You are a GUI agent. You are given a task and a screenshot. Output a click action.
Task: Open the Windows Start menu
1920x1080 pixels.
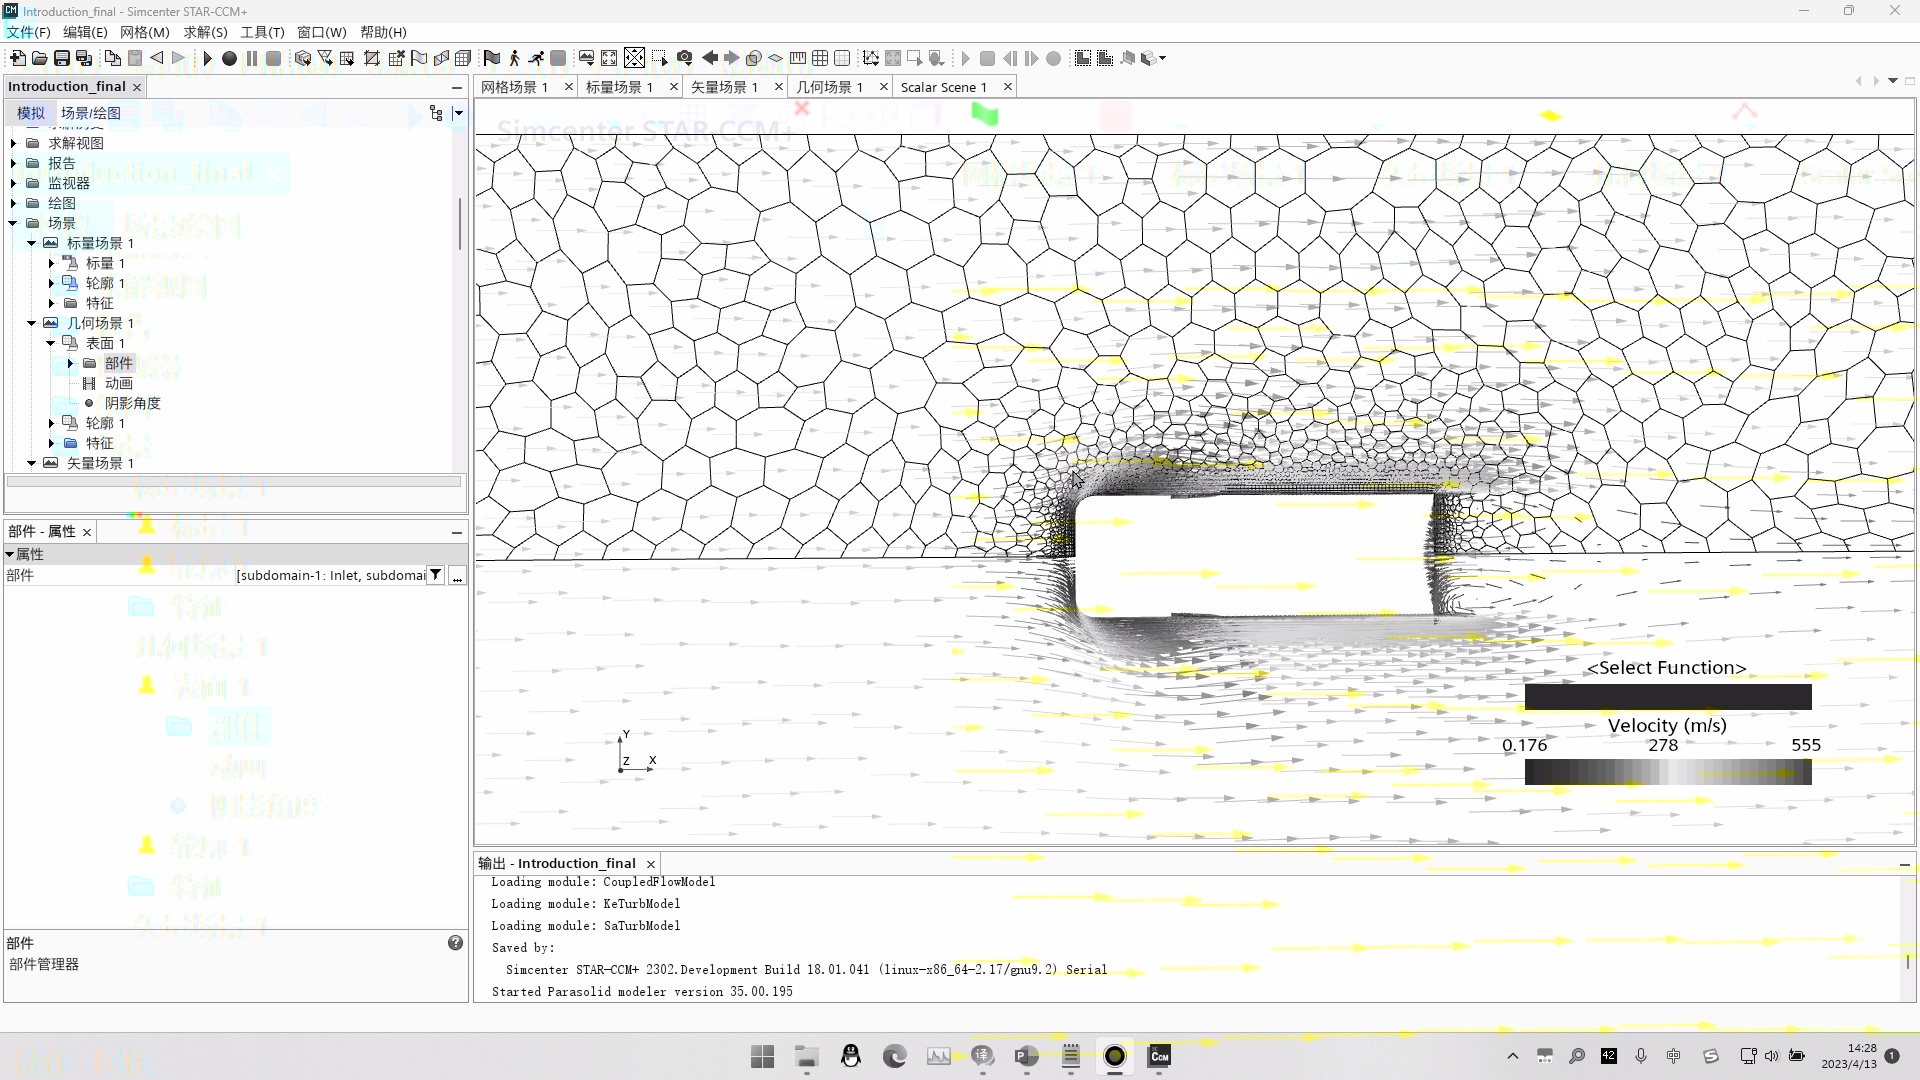coord(762,1056)
